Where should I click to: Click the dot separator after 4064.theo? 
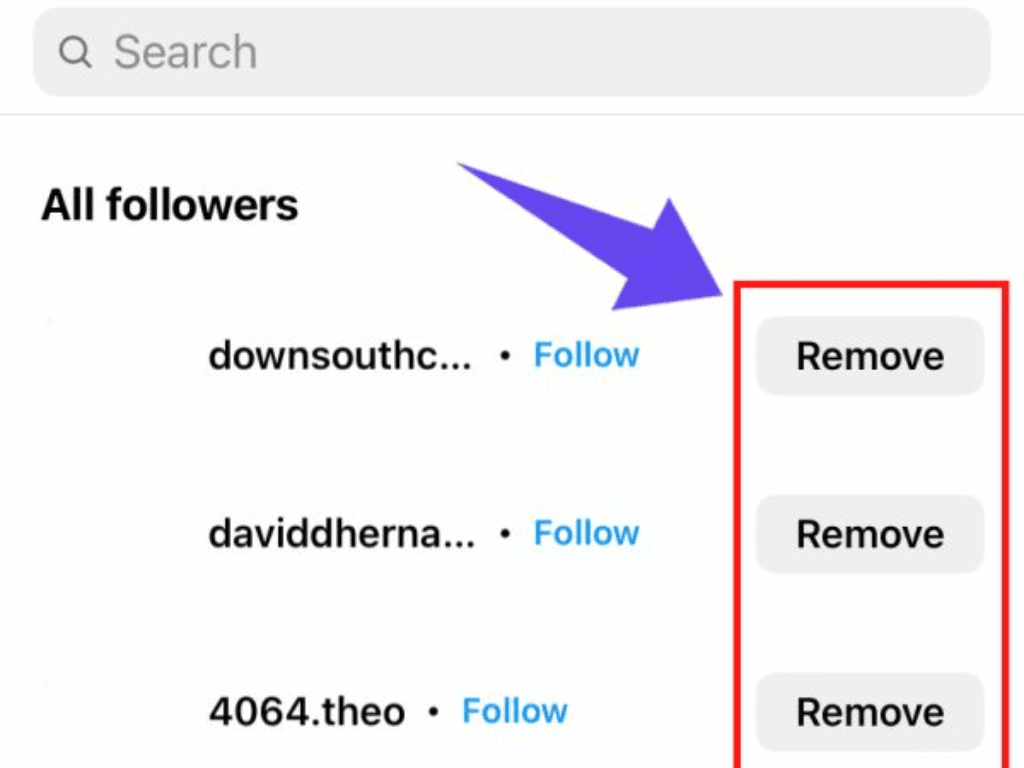pyautogui.click(x=433, y=712)
